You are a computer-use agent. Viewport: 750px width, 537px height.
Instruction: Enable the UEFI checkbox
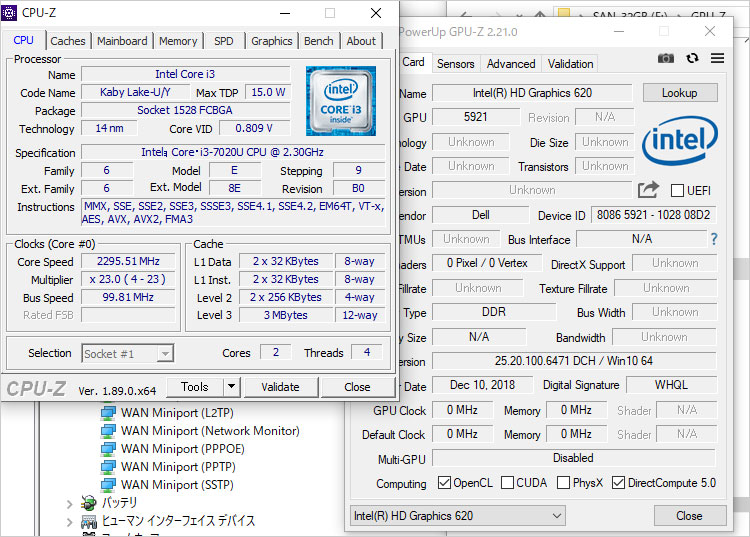point(678,191)
